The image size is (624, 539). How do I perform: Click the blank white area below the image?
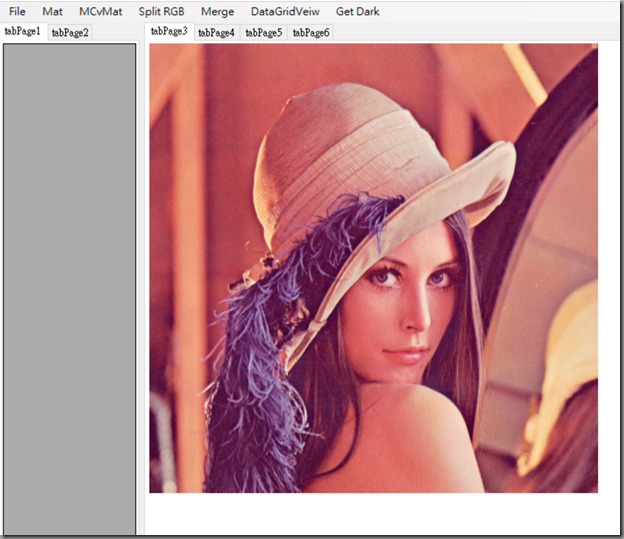(x=380, y=515)
